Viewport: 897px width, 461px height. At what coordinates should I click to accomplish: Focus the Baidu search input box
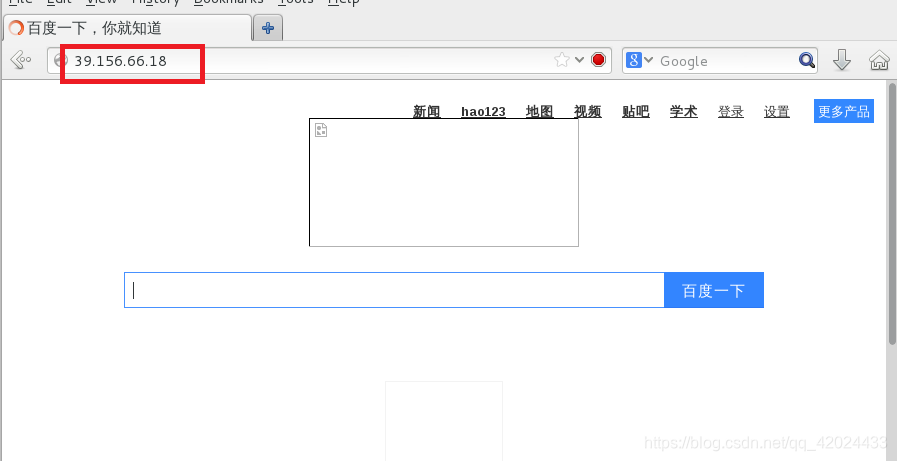point(394,290)
